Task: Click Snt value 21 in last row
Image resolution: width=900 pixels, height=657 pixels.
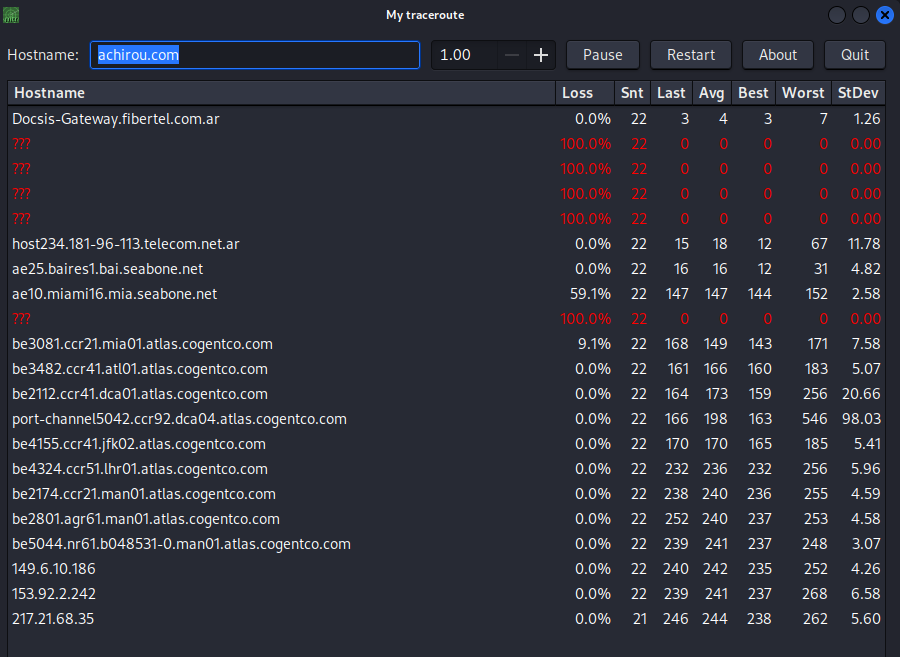Action: click(639, 619)
